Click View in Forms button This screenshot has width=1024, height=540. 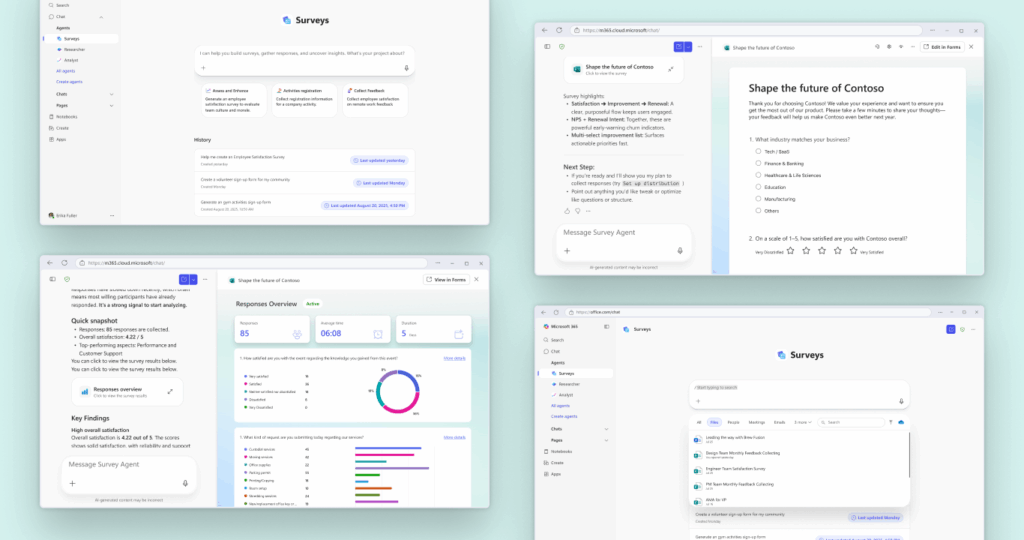coord(447,279)
